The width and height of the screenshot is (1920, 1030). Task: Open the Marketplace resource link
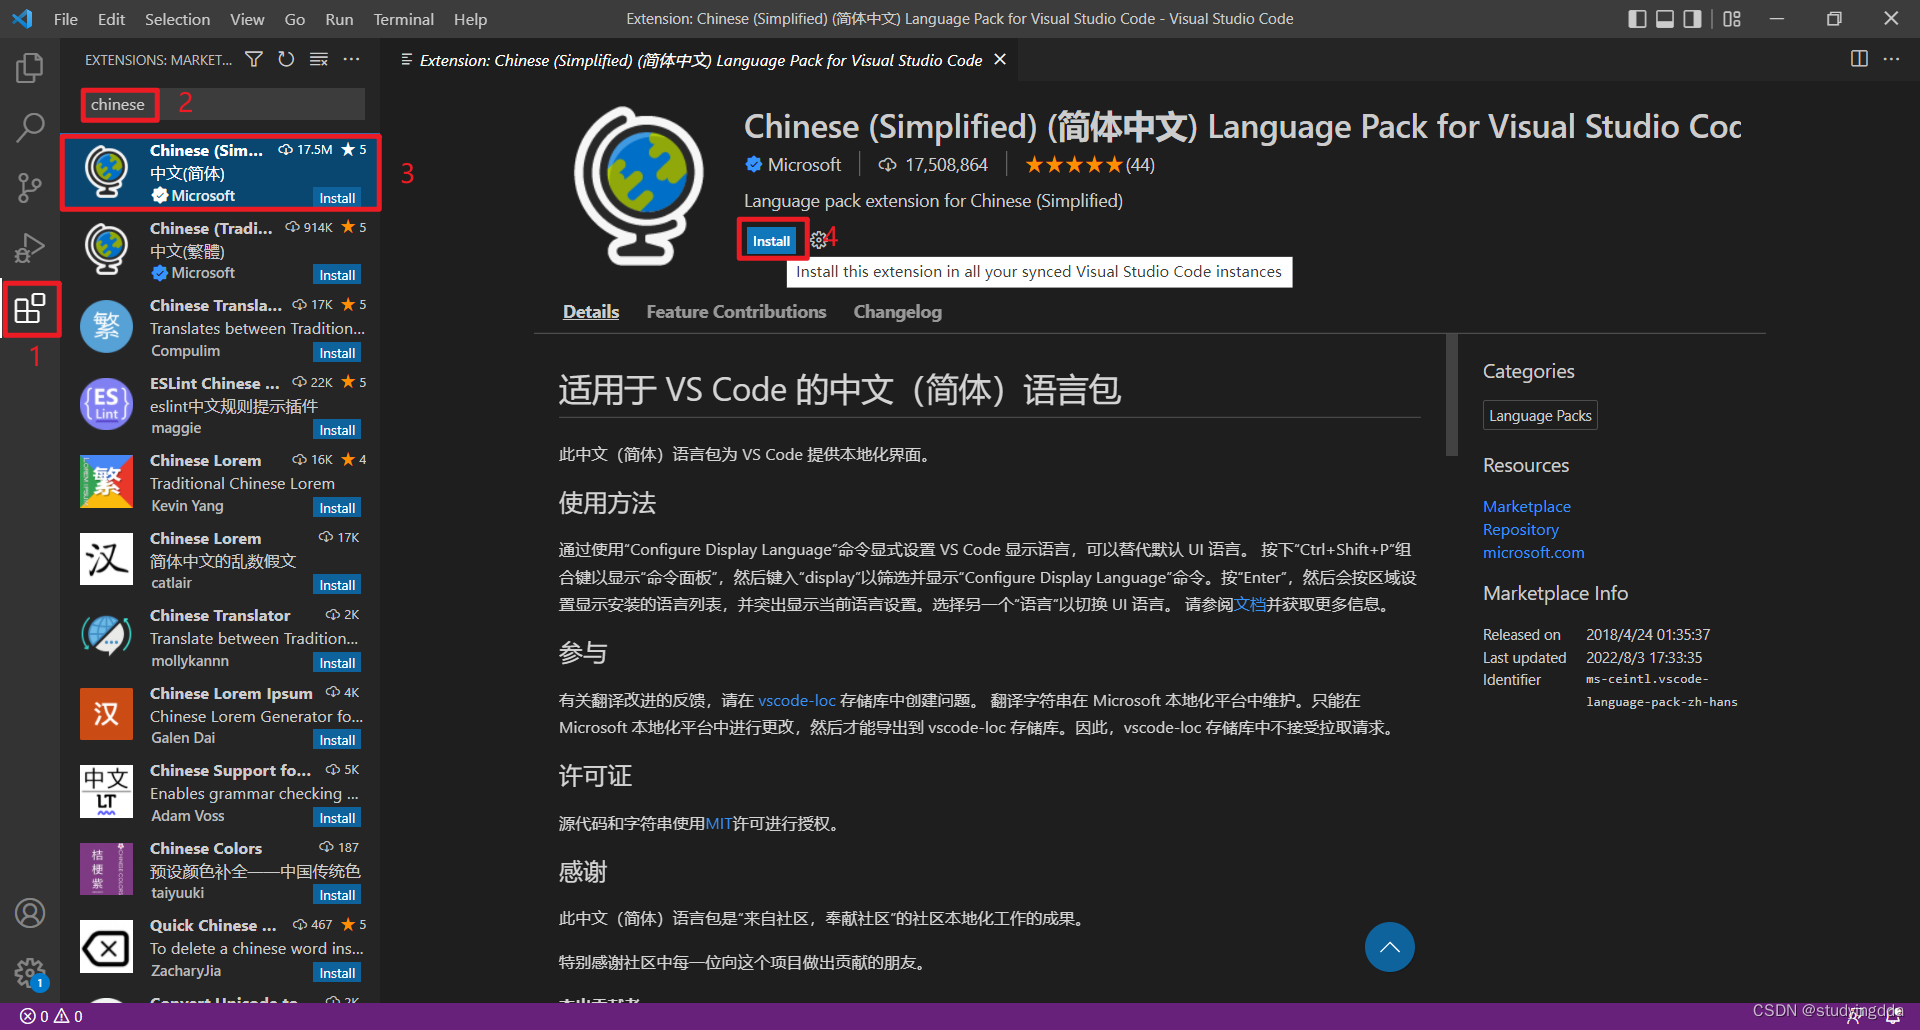click(x=1526, y=506)
